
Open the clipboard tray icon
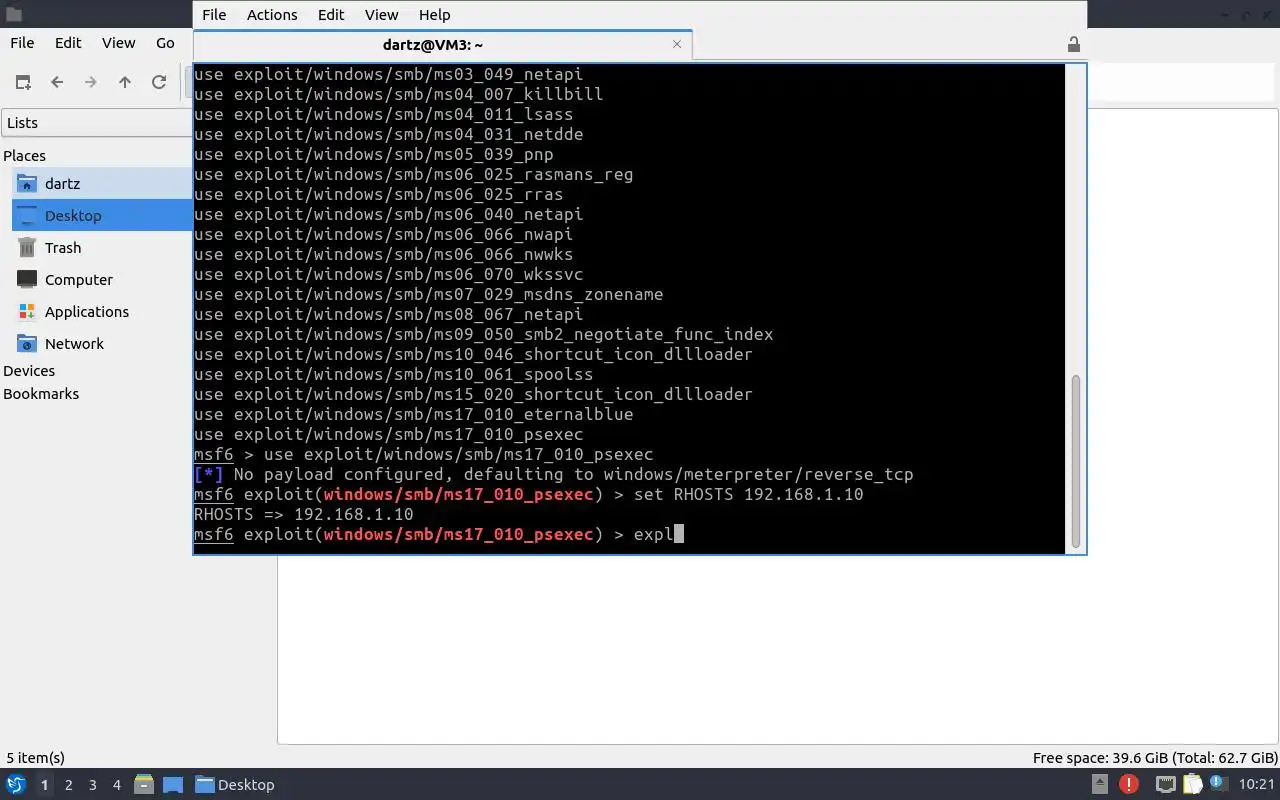pos(1193,785)
